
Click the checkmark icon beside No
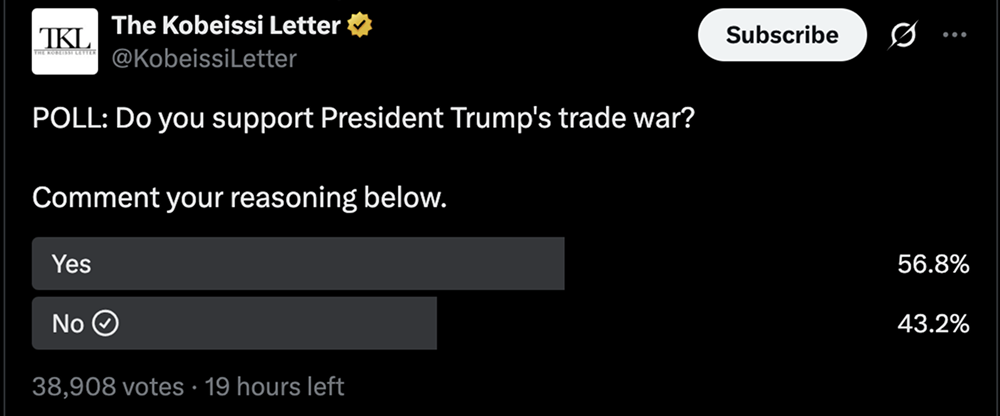click(x=106, y=323)
